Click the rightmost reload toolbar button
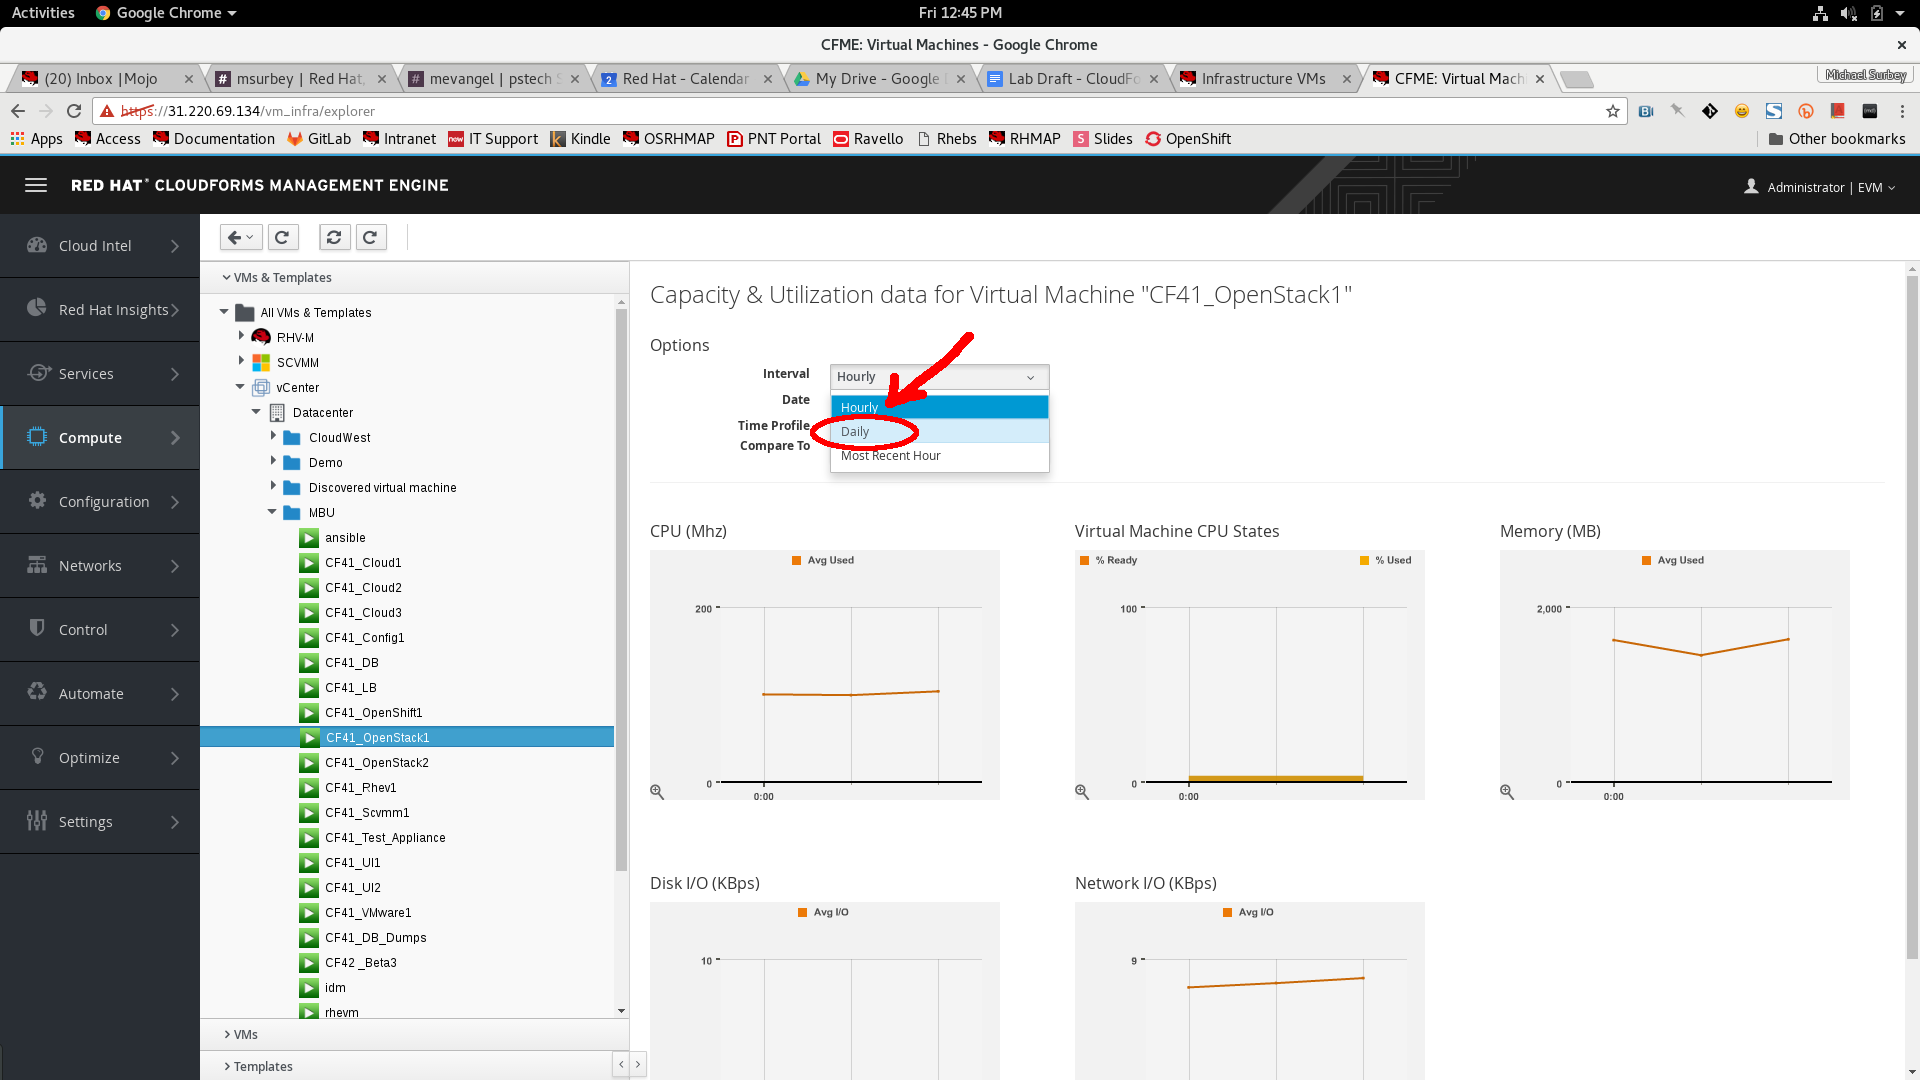This screenshot has width=1920, height=1080. coord(370,237)
